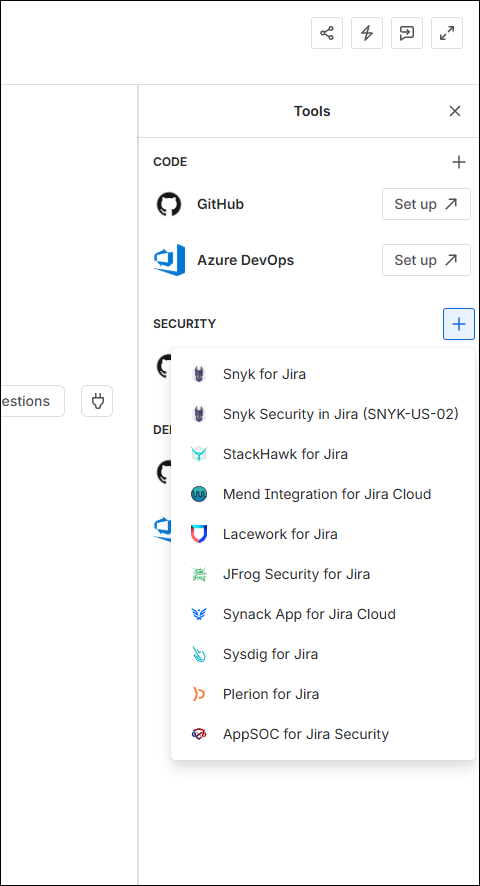Click the Azure DevOps logo icon
This screenshot has width=480, height=886.
[170, 260]
